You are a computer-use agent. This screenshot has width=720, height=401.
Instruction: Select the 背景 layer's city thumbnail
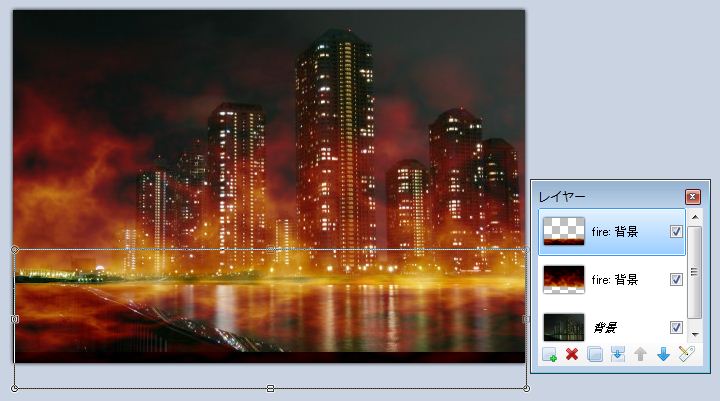[564, 327]
